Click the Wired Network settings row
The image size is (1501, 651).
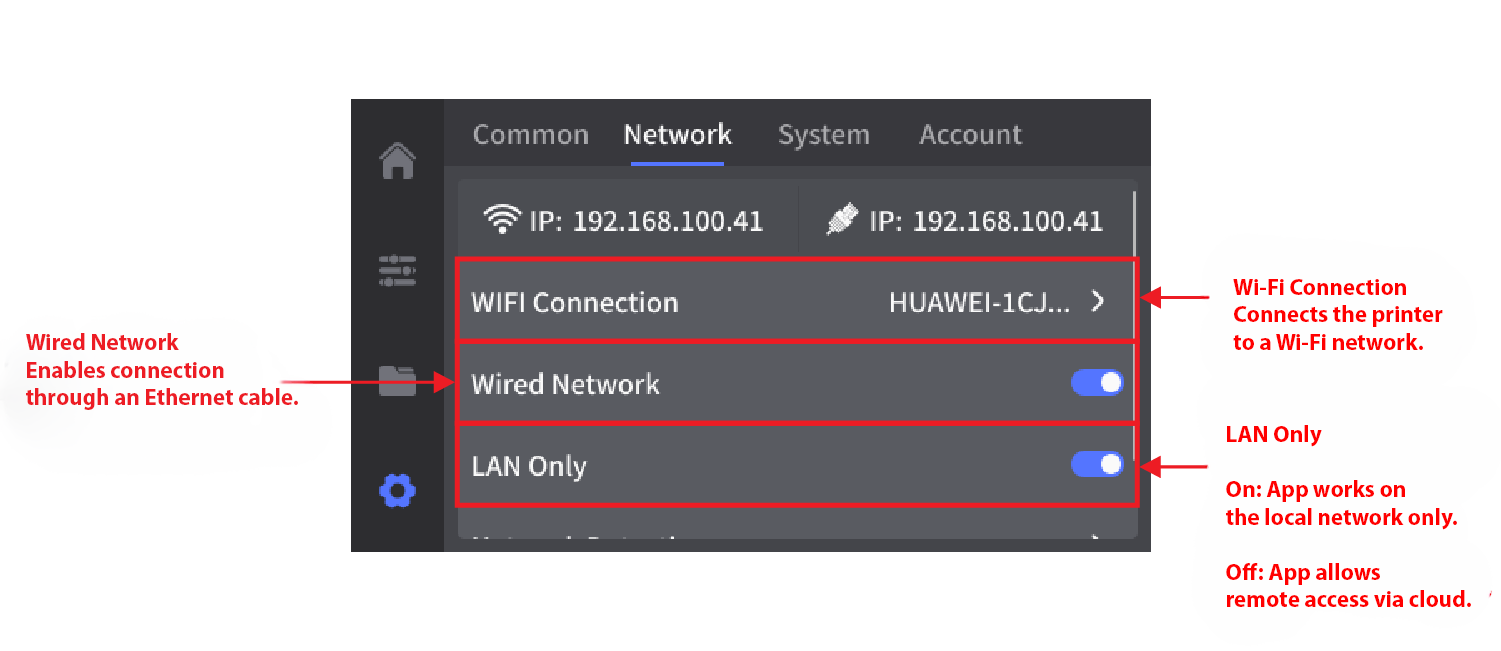[700, 382]
